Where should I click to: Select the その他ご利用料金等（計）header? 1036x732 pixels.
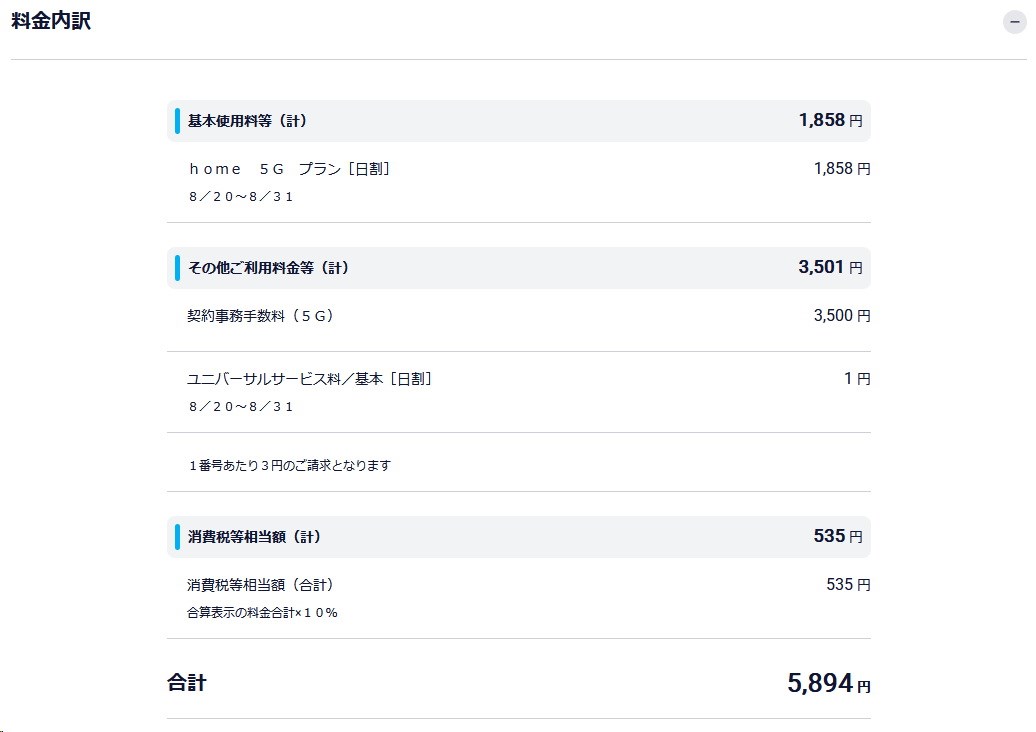coord(265,266)
